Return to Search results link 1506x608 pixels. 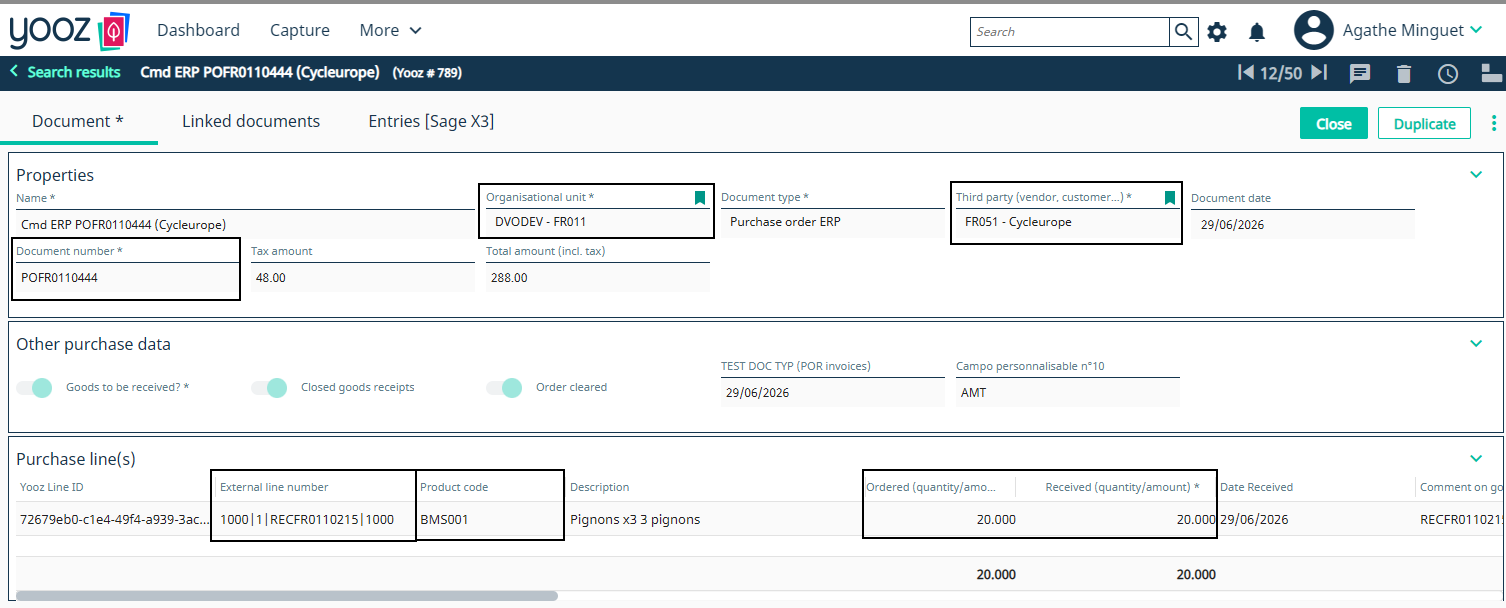[74, 72]
